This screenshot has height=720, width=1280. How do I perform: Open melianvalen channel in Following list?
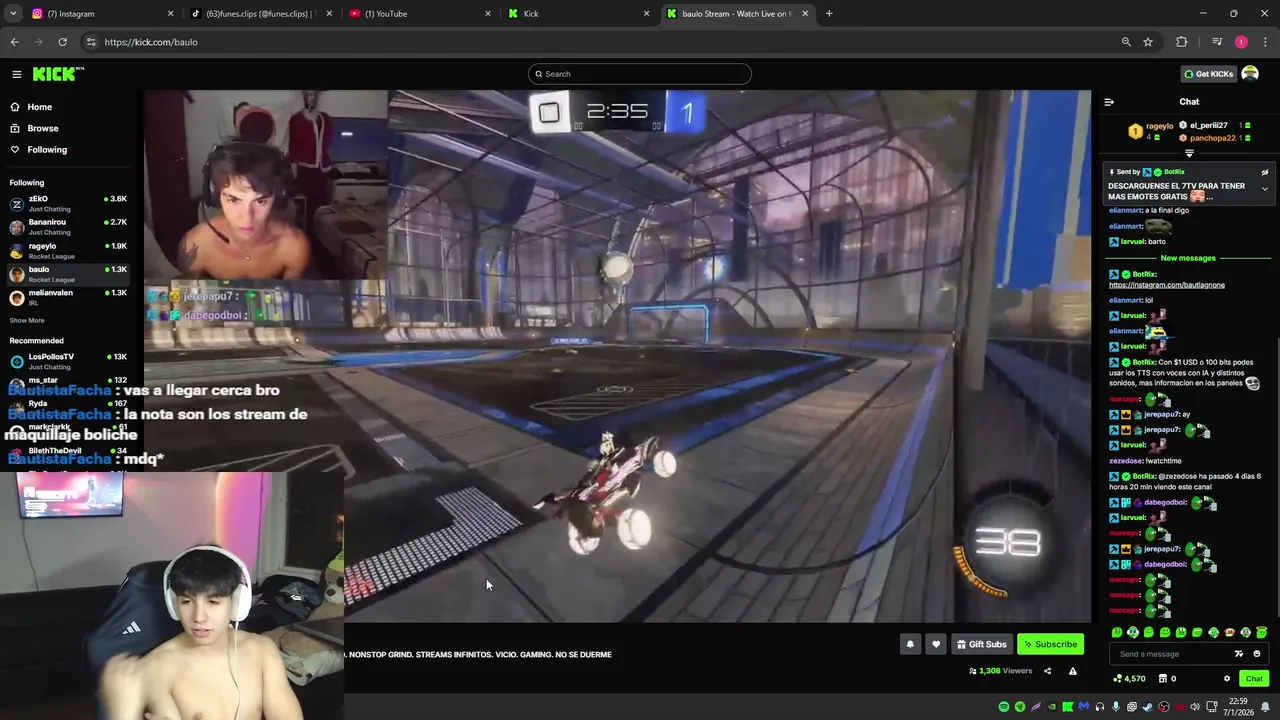(68, 297)
